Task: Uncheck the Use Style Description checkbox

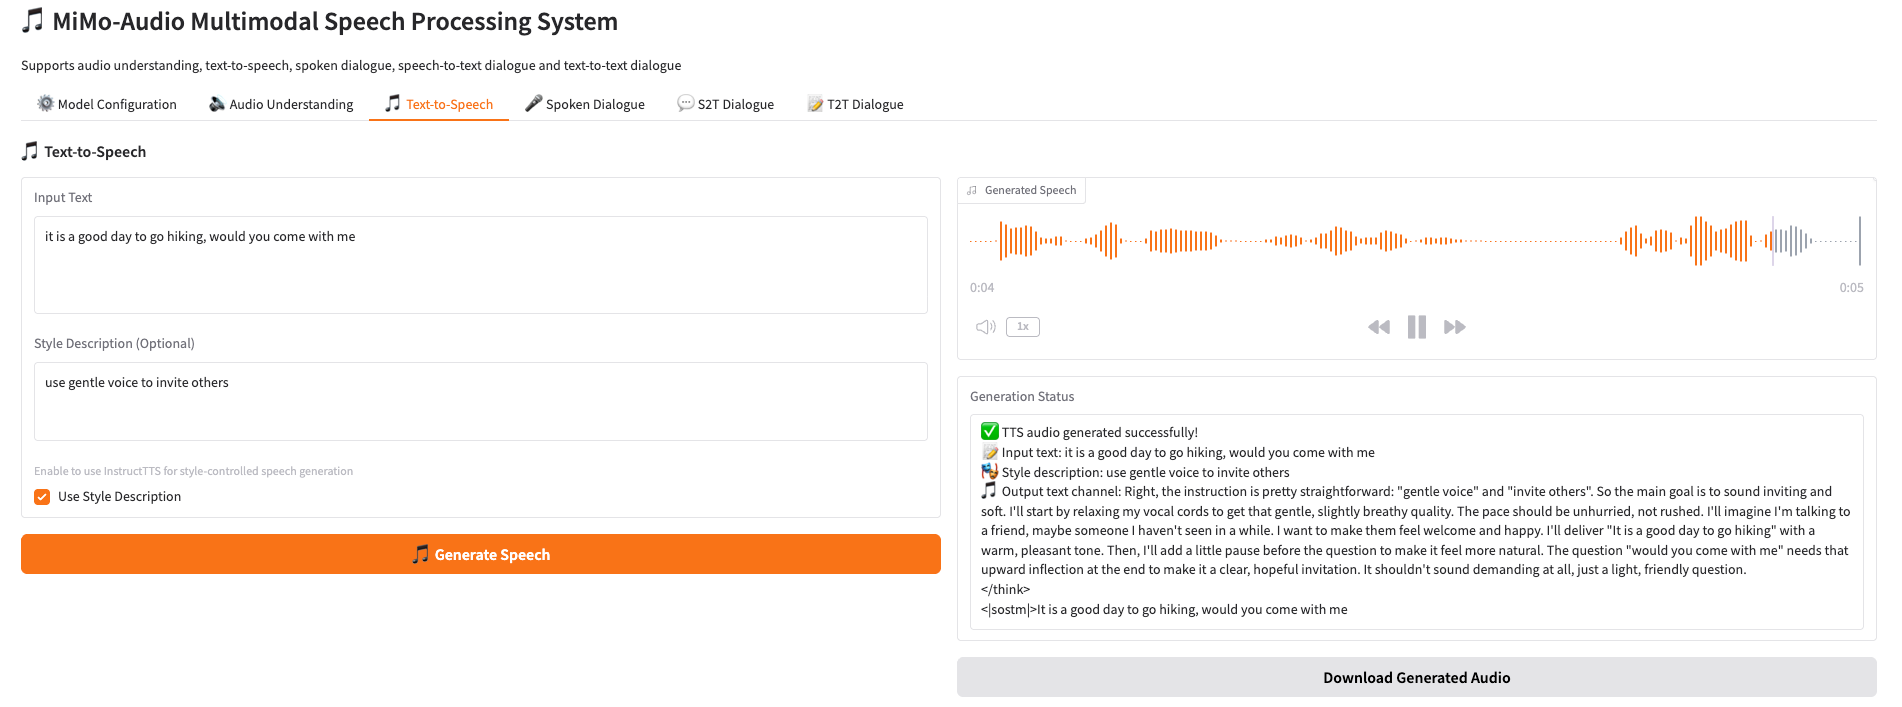Action: (42, 497)
